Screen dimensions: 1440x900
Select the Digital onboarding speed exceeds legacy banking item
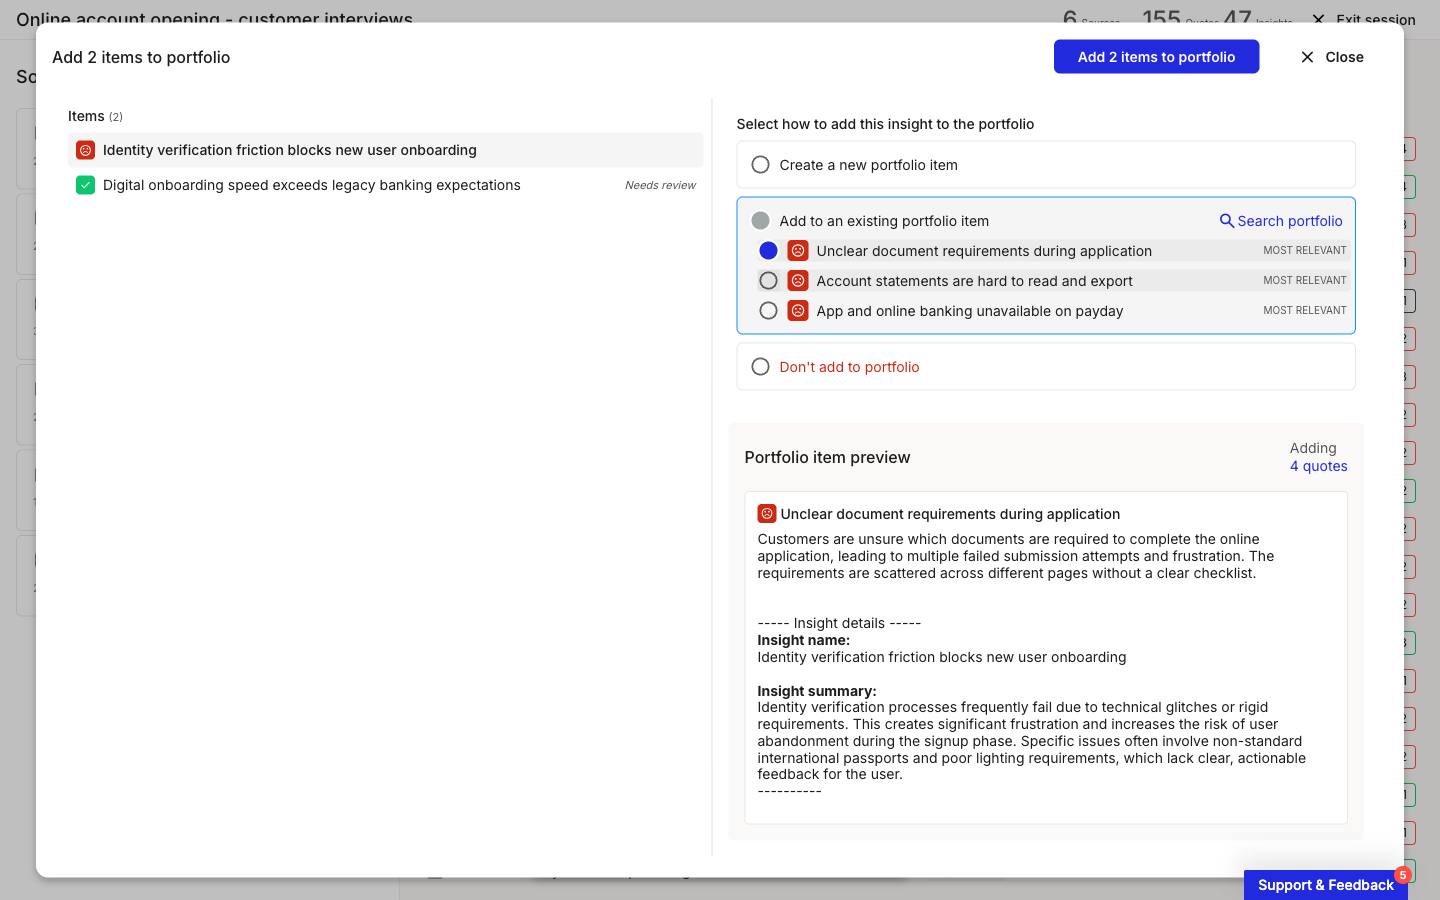point(386,185)
